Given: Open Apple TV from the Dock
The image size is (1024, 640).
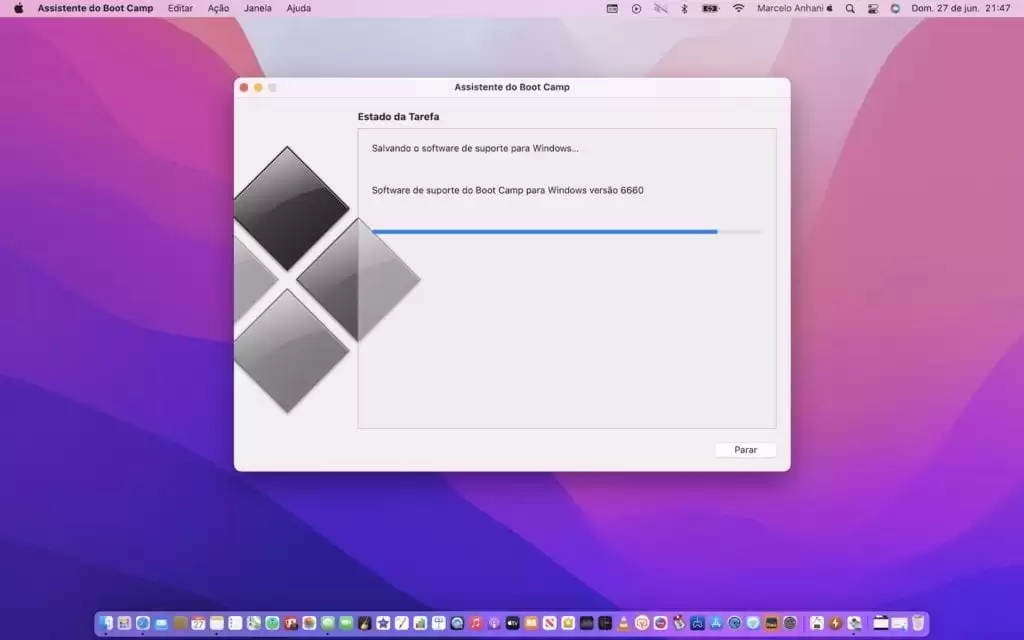Looking at the screenshot, I should point(513,623).
